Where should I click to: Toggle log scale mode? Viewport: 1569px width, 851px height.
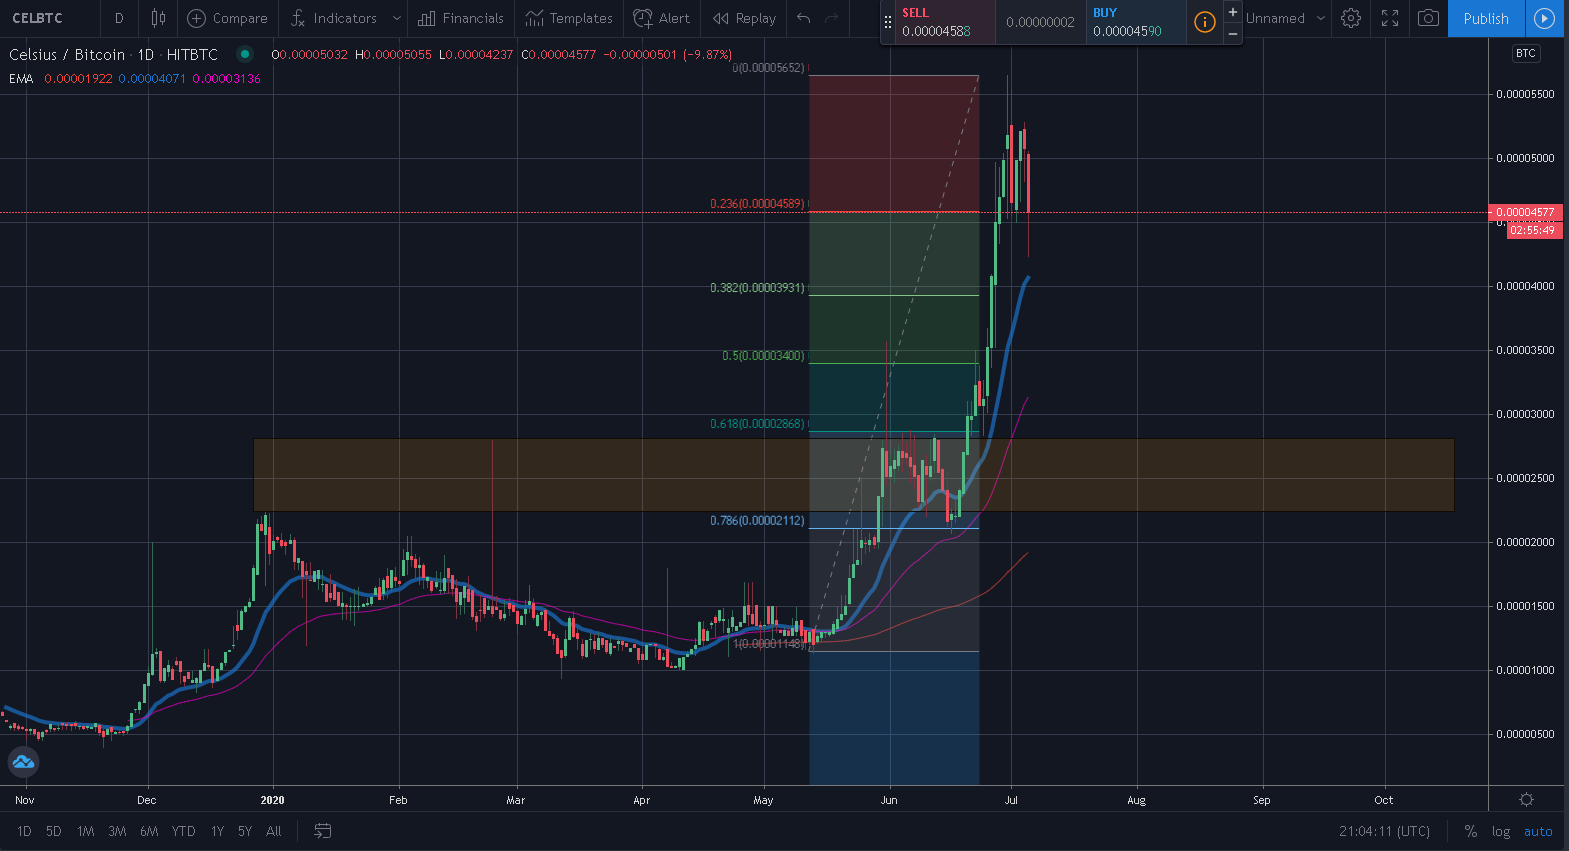pos(1501,831)
